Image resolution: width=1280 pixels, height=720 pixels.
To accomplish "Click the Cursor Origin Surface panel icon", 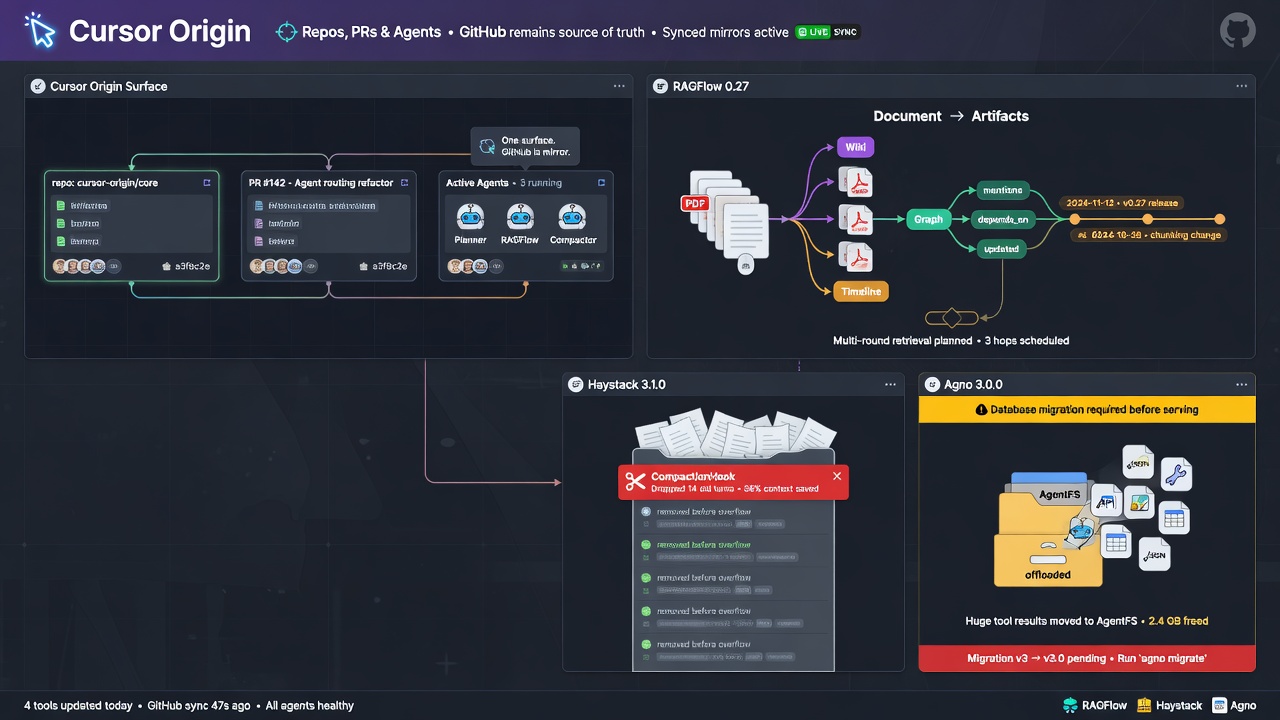I will click(38, 86).
